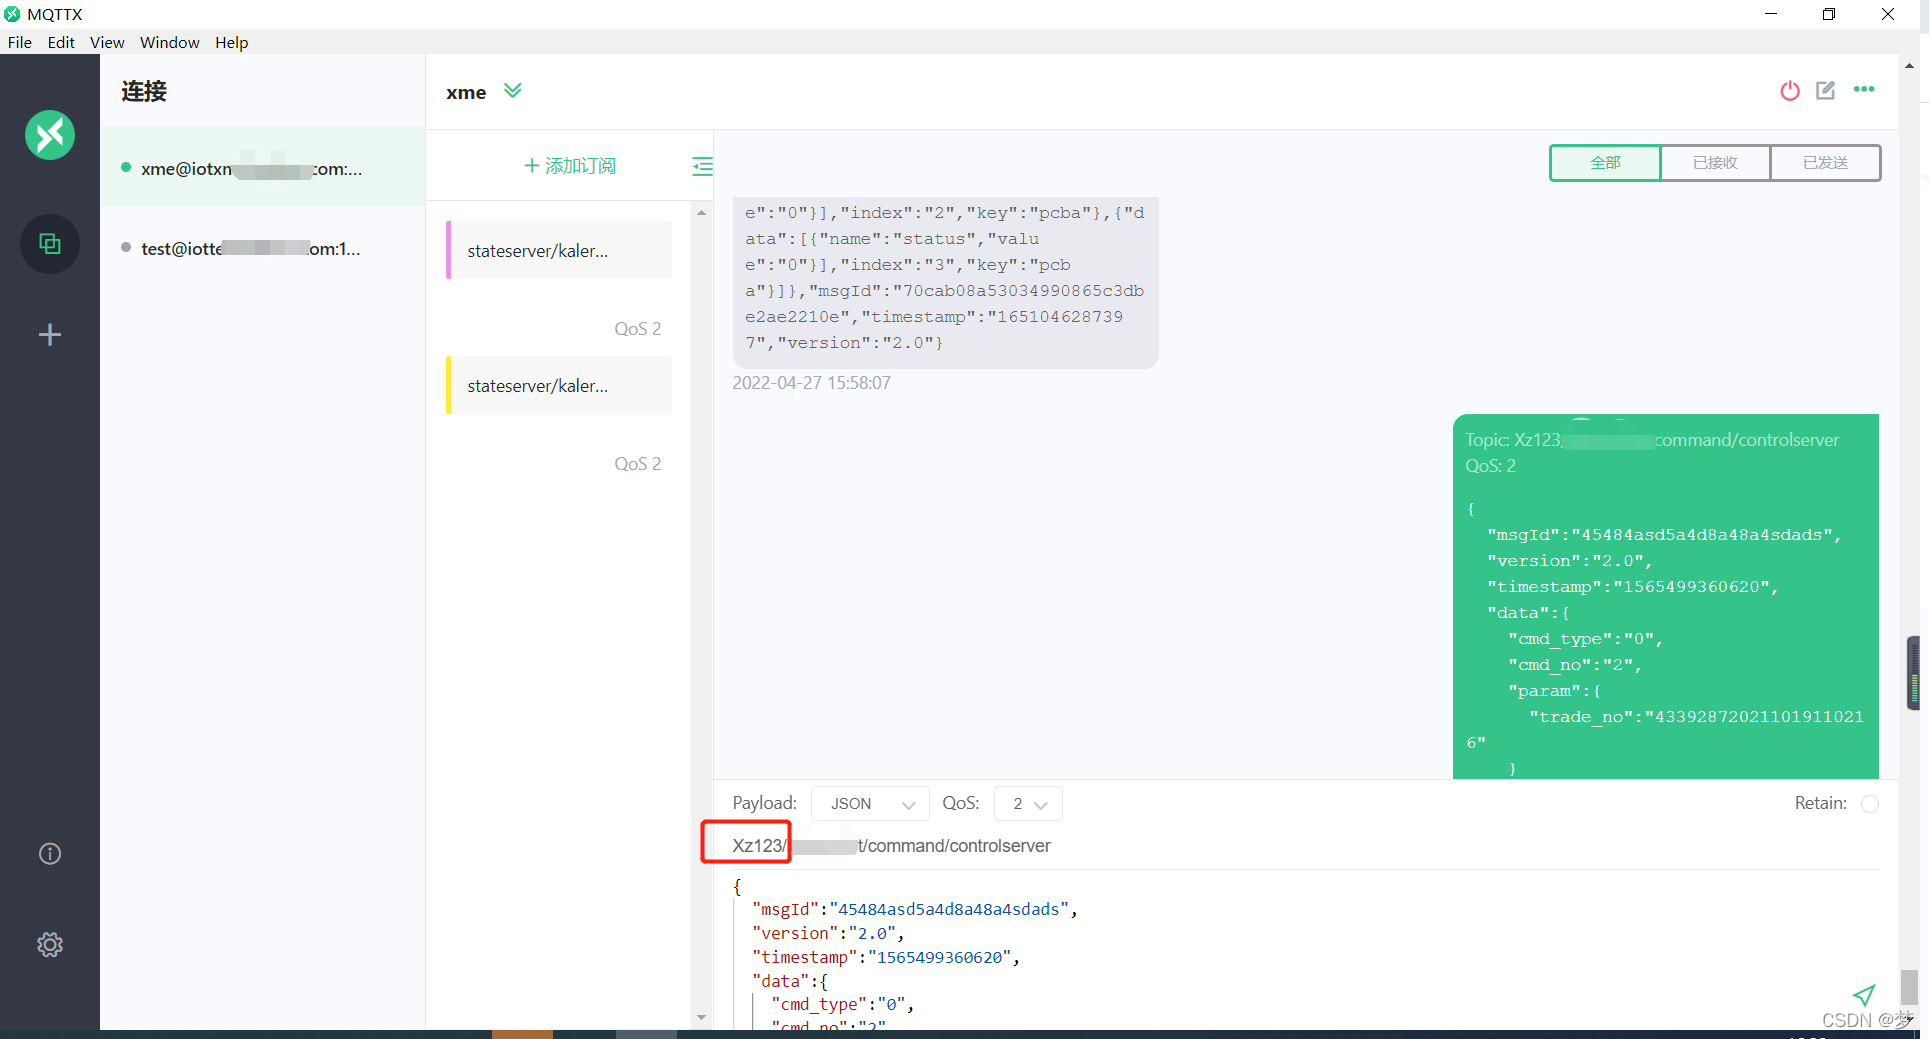The width and height of the screenshot is (1929, 1039).
Task: Click the subscription list scrollbar down arrow
Action: pyautogui.click(x=702, y=1017)
